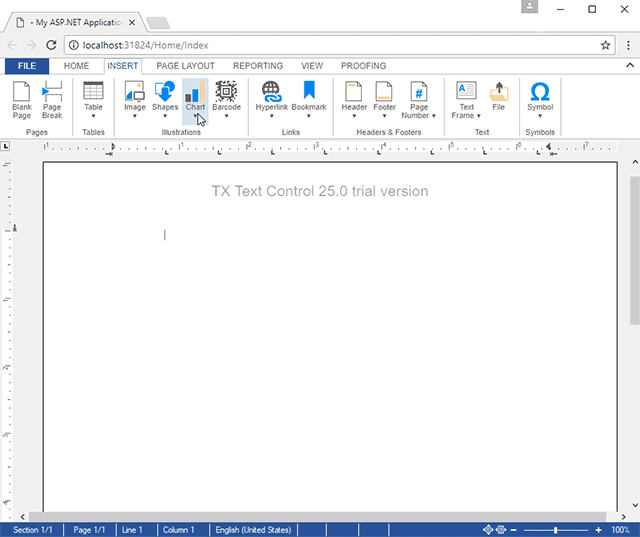The width and height of the screenshot is (640, 537).
Task: Bookmark page with star icon
Action: pyautogui.click(x=605, y=45)
